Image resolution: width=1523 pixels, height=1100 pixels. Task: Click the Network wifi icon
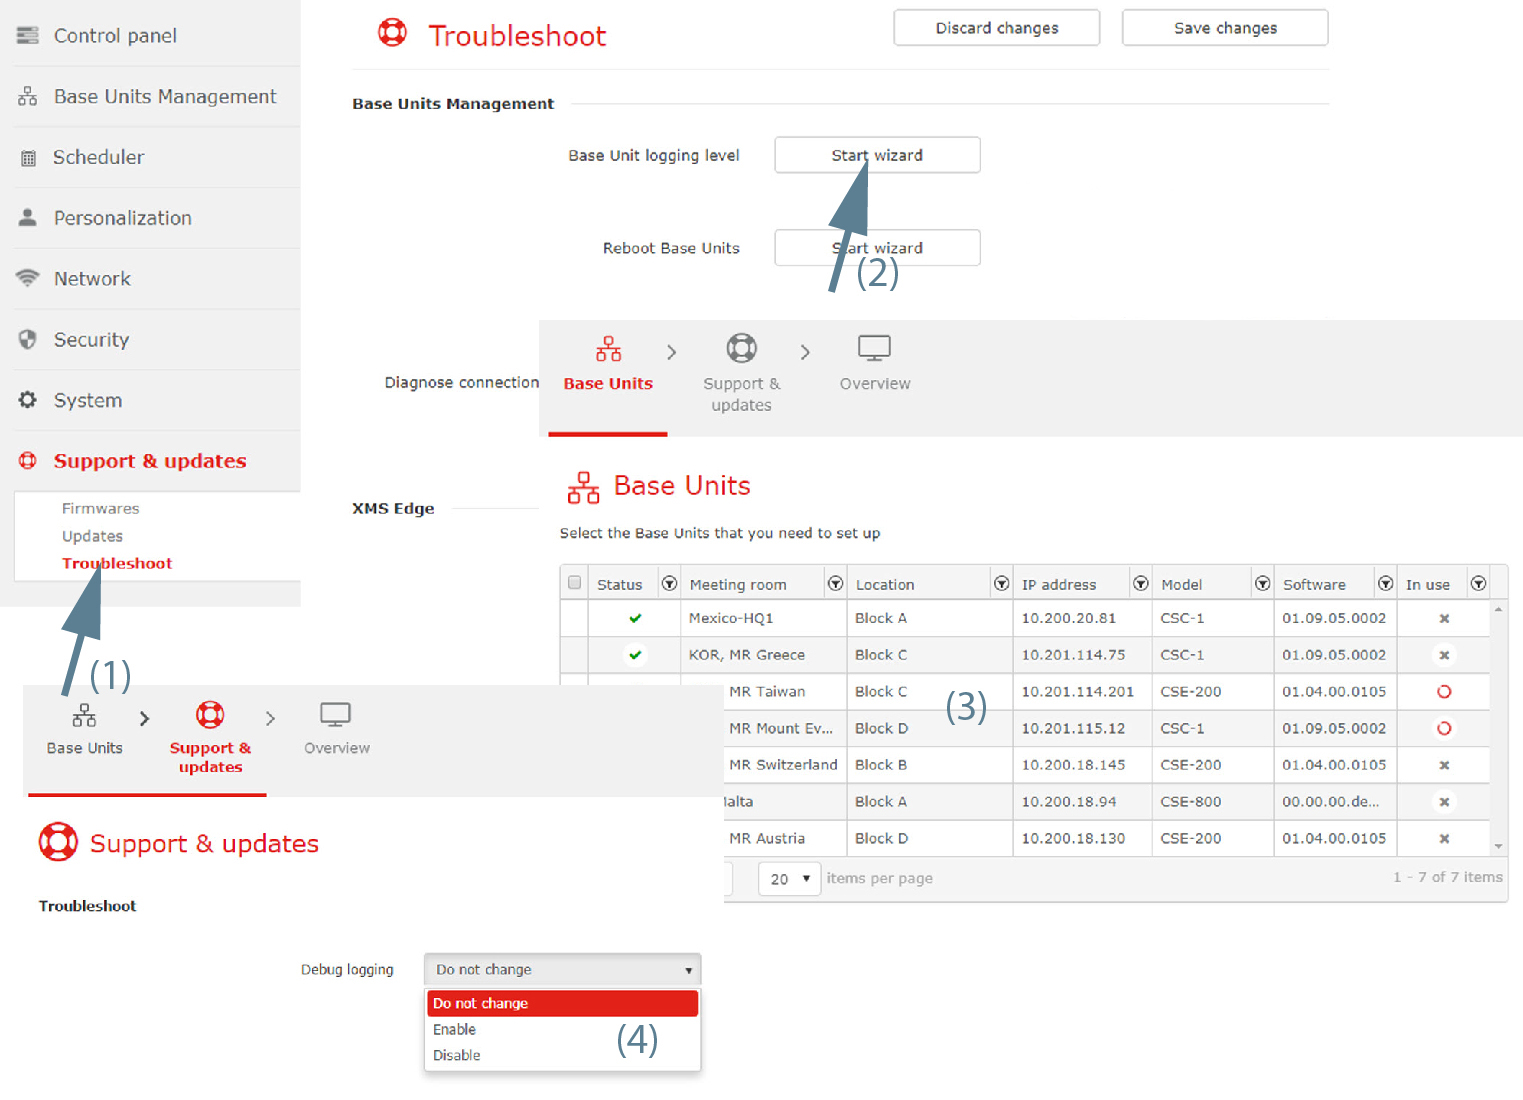[28, 278]
